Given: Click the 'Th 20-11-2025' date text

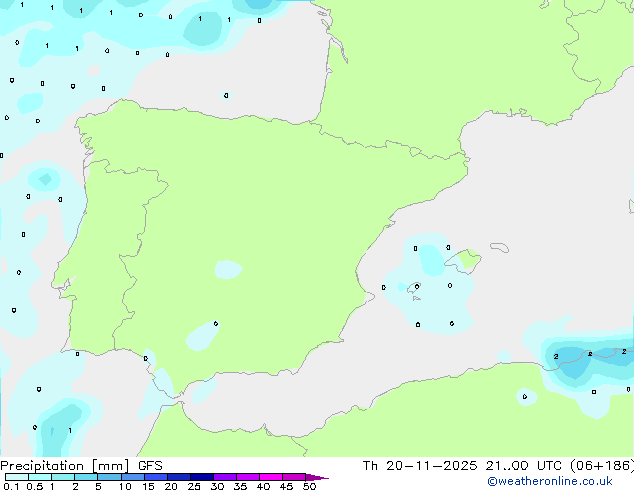Looking at the screenshot, I should (420, 466).
